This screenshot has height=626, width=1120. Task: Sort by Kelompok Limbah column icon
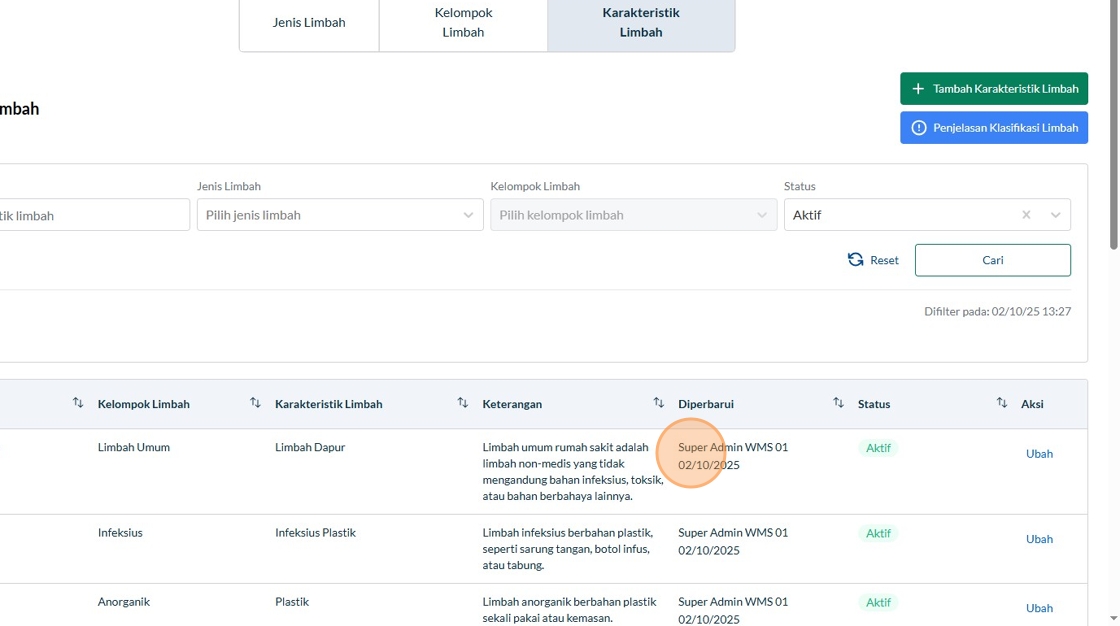[x=255, y=403]
